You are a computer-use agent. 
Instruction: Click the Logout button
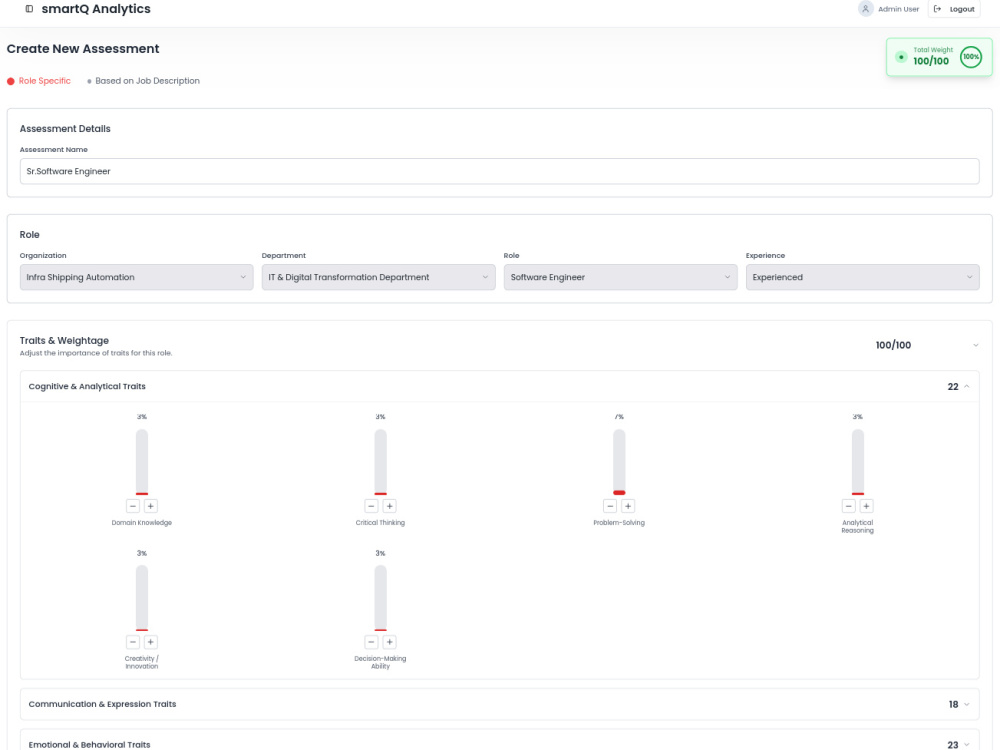coord(953,9)
